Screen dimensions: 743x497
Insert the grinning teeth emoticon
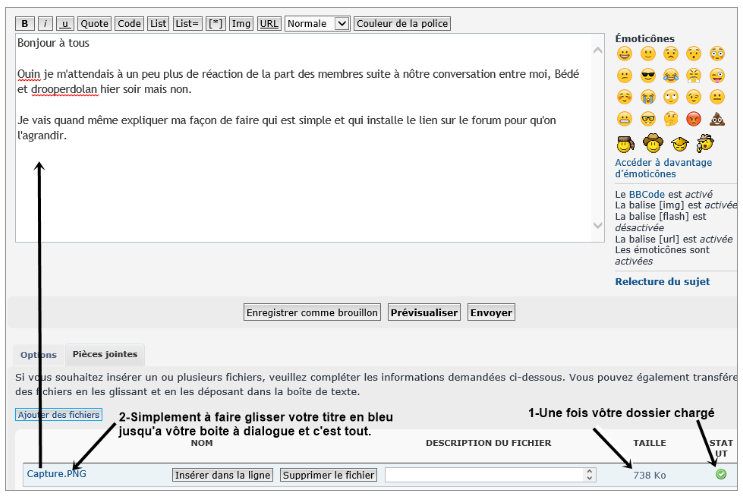pyautogui.click(x=624, y=54)
